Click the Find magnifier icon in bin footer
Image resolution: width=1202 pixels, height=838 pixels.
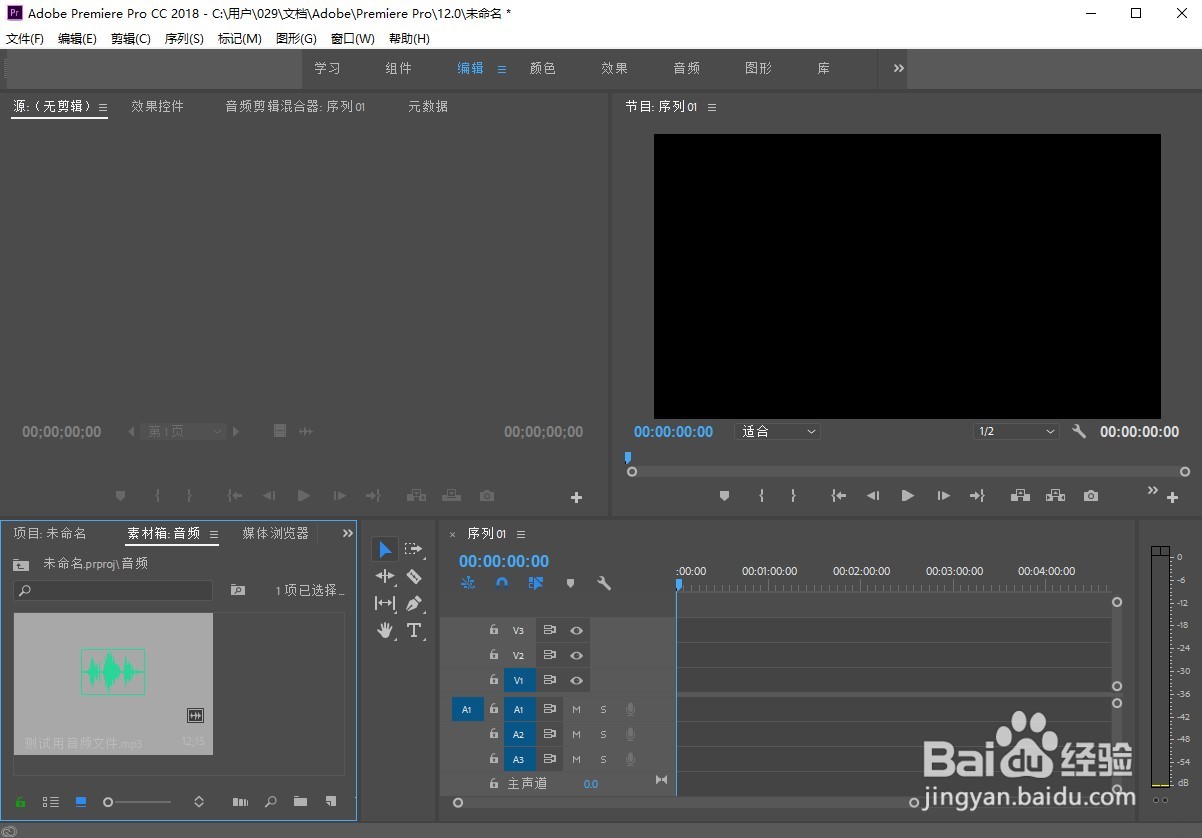270,802
